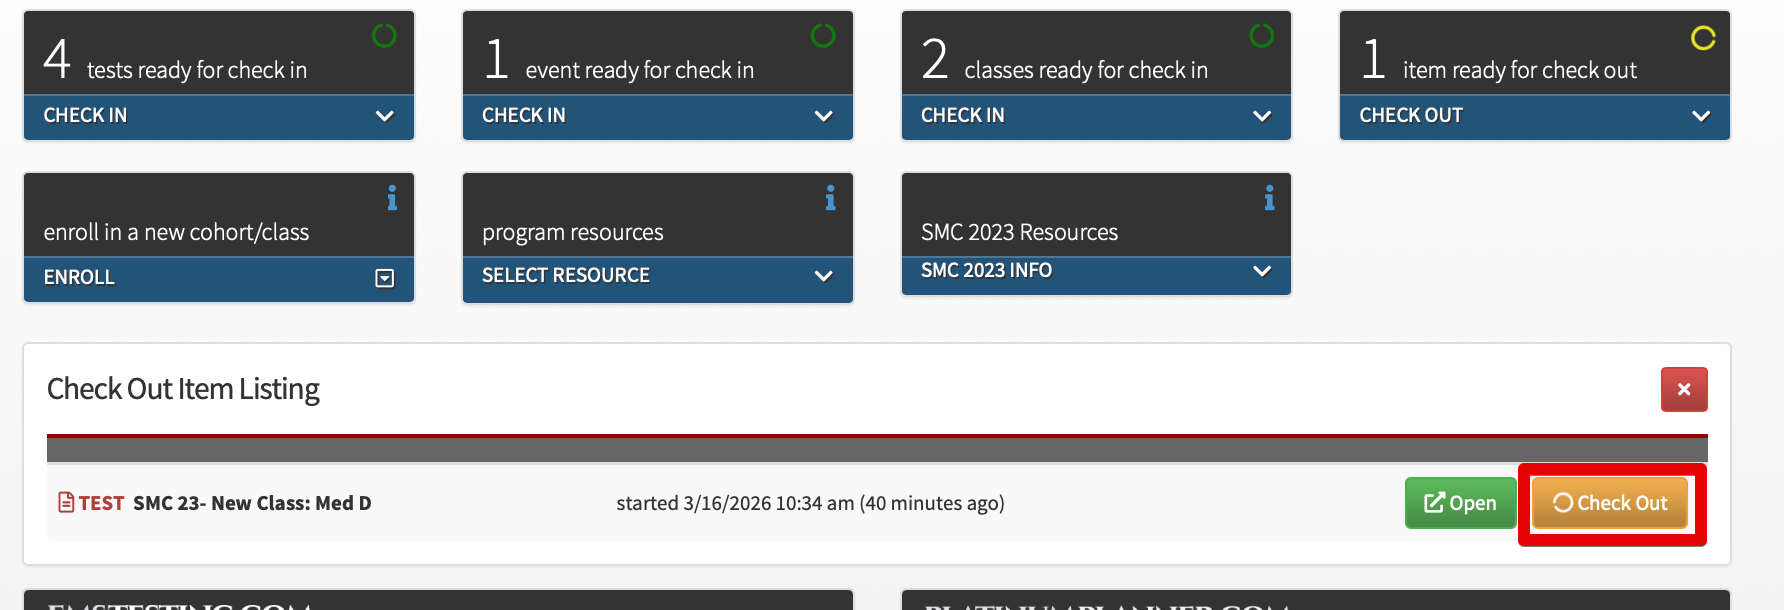This screenshot has width=1784, height=610.
Task: Click the orange Check Out button
Action: tap(1610, 503)
